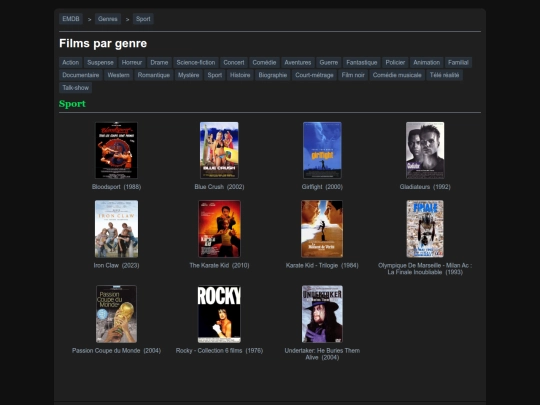This screenshot has width=540, height=405.
Task: Click Undertaker: He Buries Them Alive title
Action: click(322, 354)
